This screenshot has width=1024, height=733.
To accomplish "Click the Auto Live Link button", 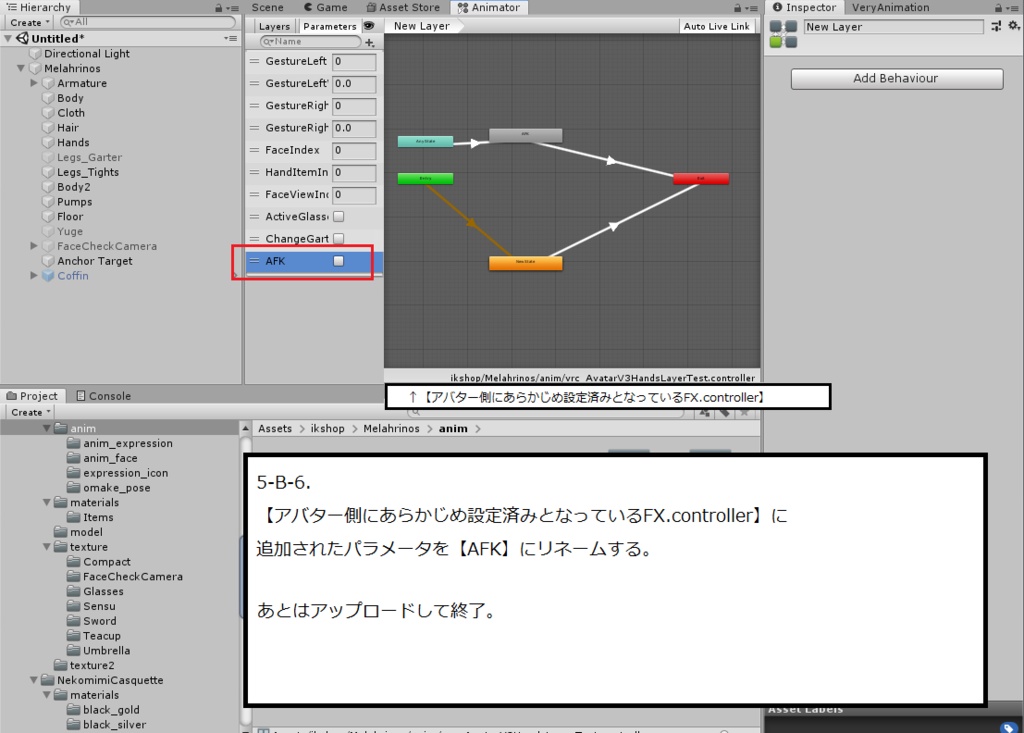I will (716, 26).
